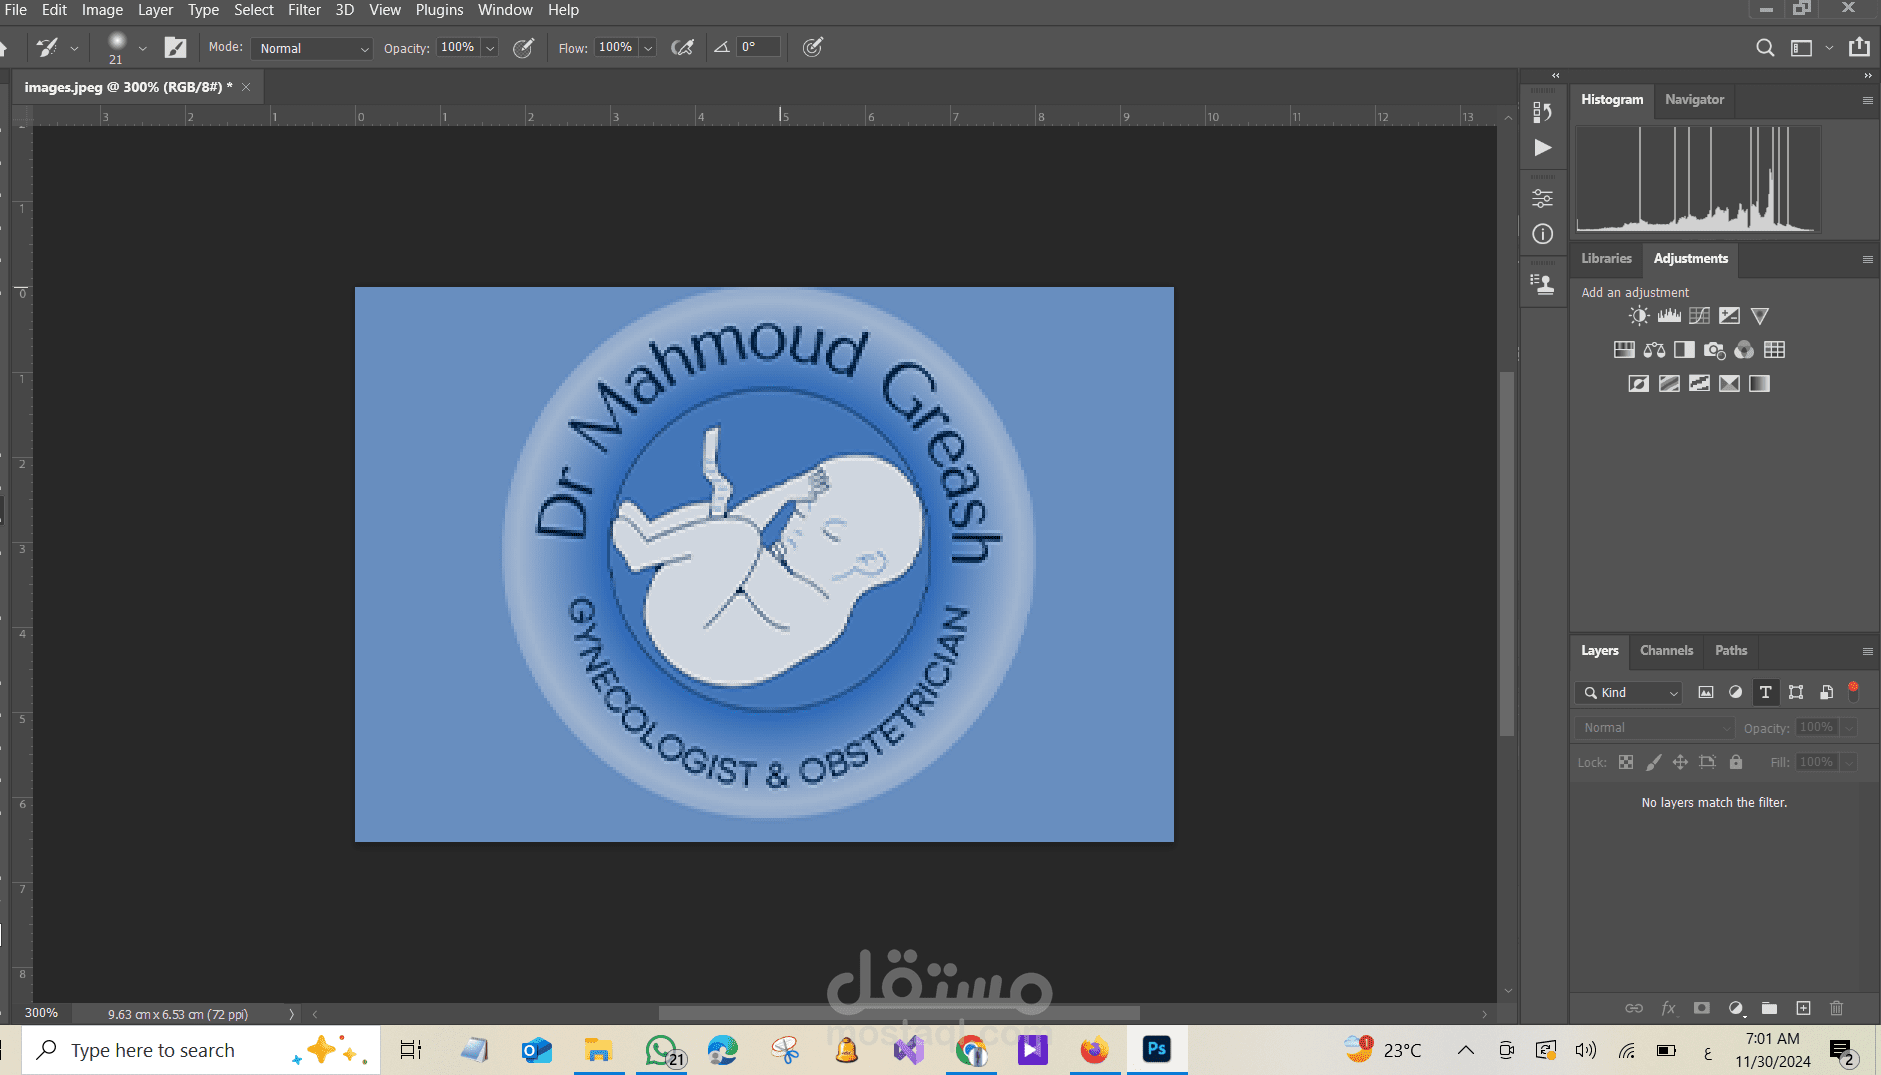Expand the layer filter Kind dropdown
This screenshot has height=1075, width=1881.
click(1630, 692)
